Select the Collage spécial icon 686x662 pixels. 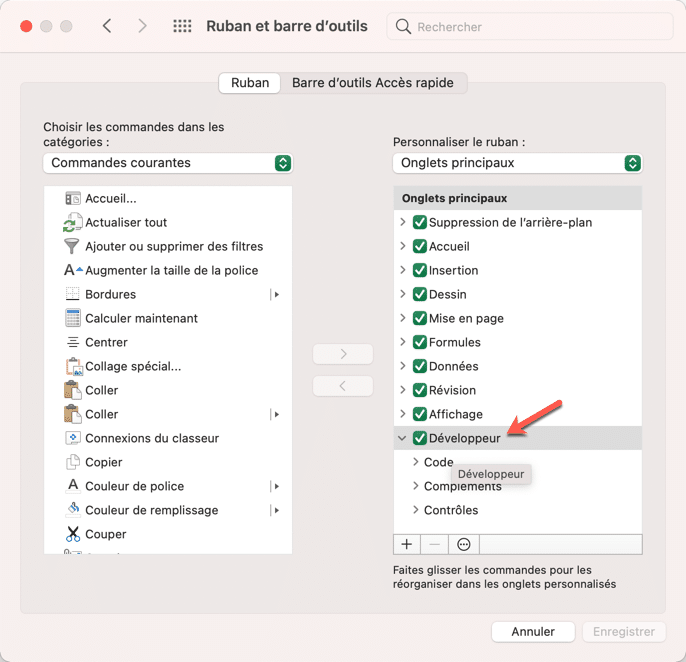coord(74,367)
